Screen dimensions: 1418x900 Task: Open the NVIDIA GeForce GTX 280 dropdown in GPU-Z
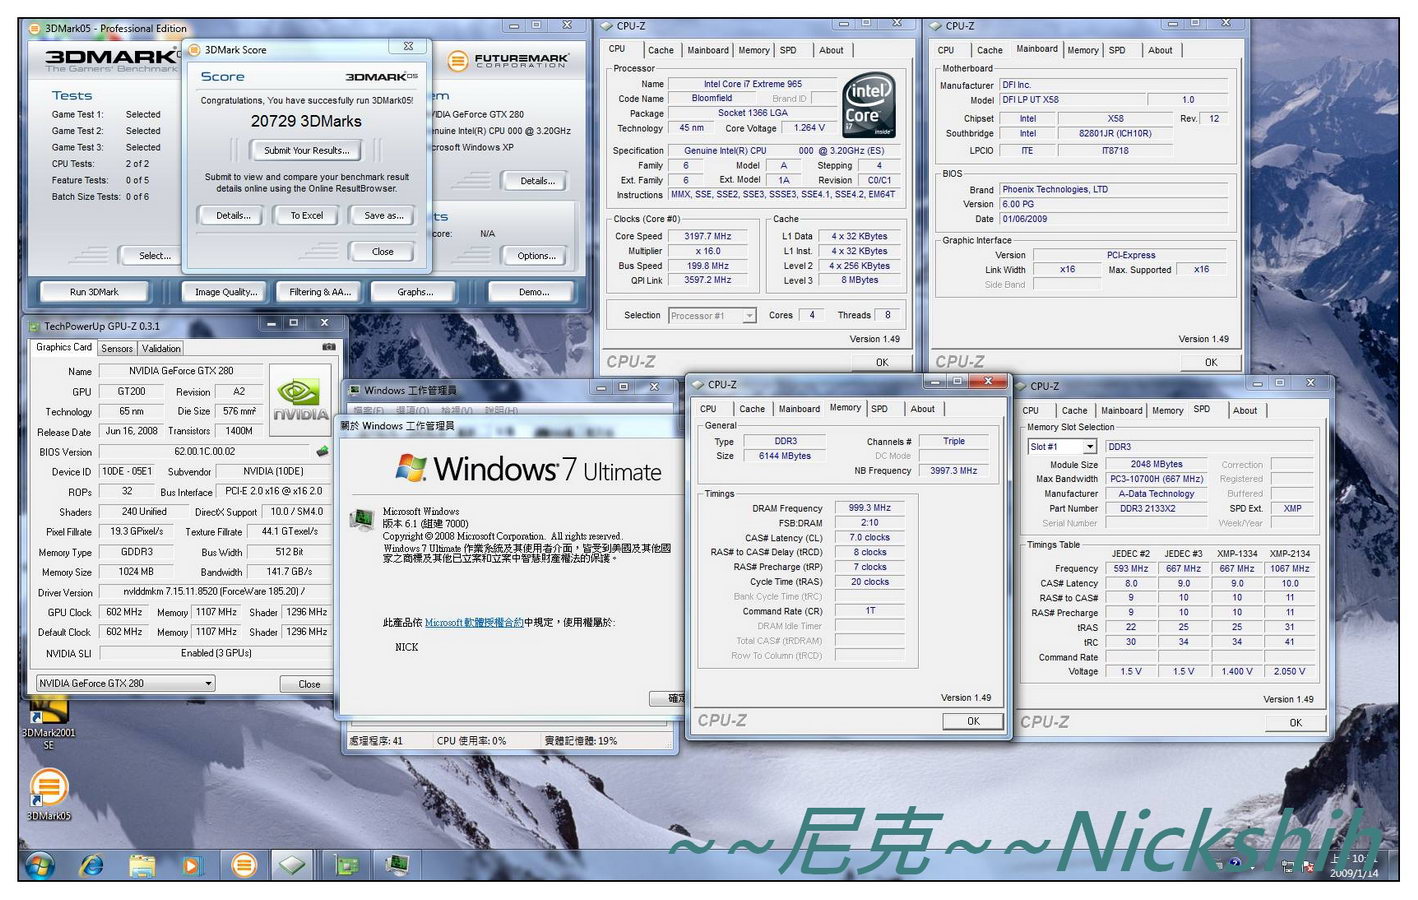click(126, 683)
